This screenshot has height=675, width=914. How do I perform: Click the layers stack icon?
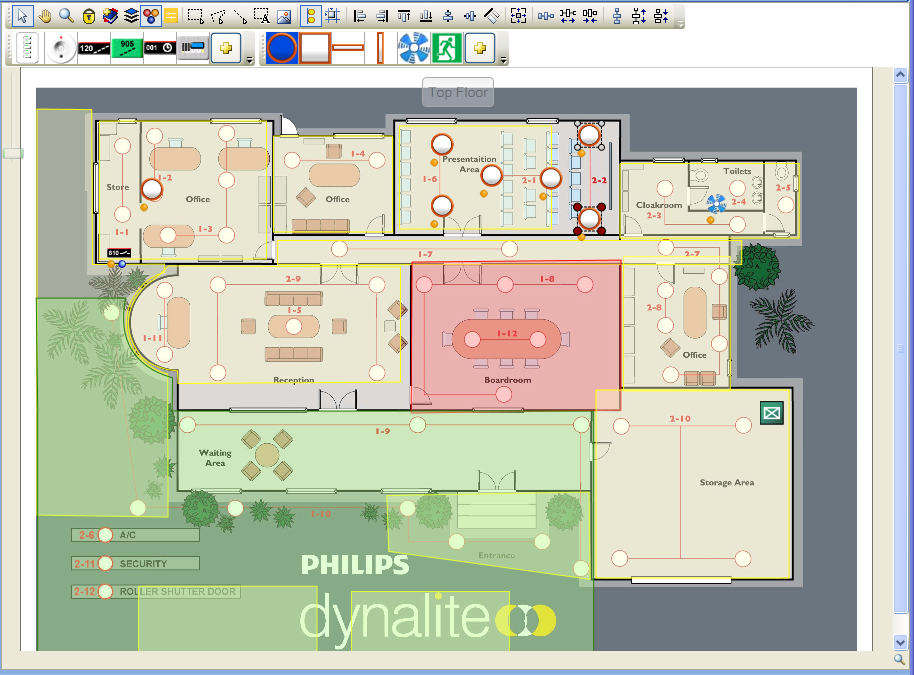click(130, 15)
